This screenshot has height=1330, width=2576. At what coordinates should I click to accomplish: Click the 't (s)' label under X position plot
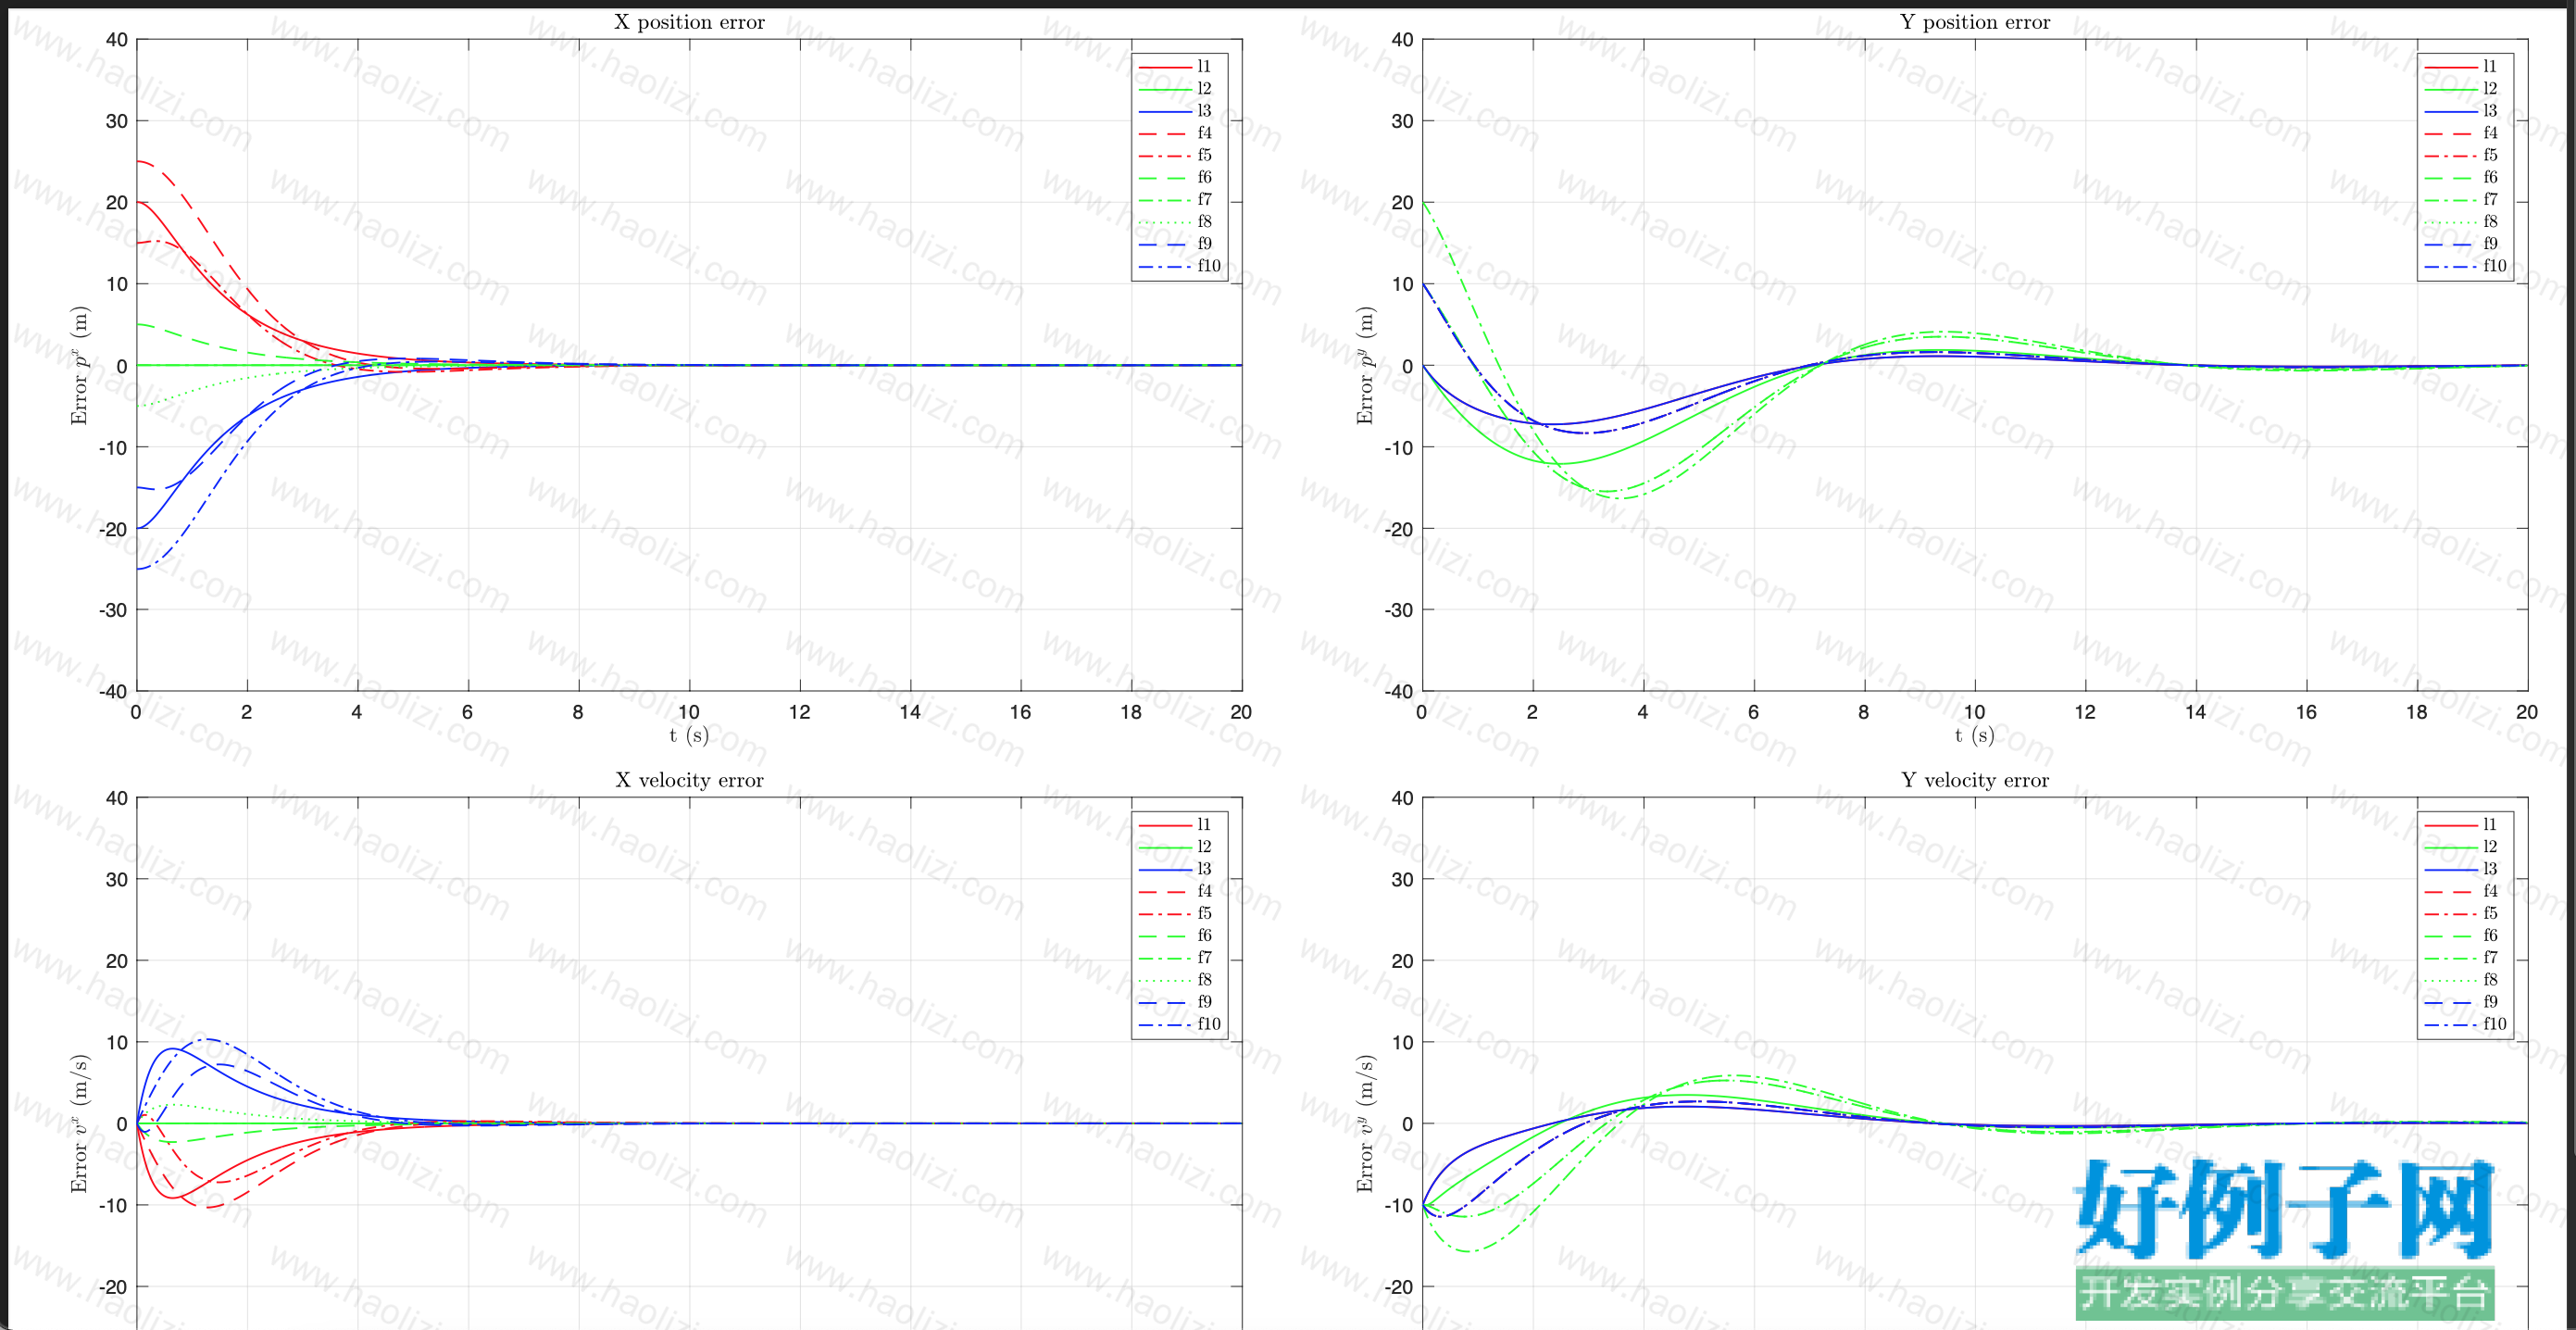[689, 736]
